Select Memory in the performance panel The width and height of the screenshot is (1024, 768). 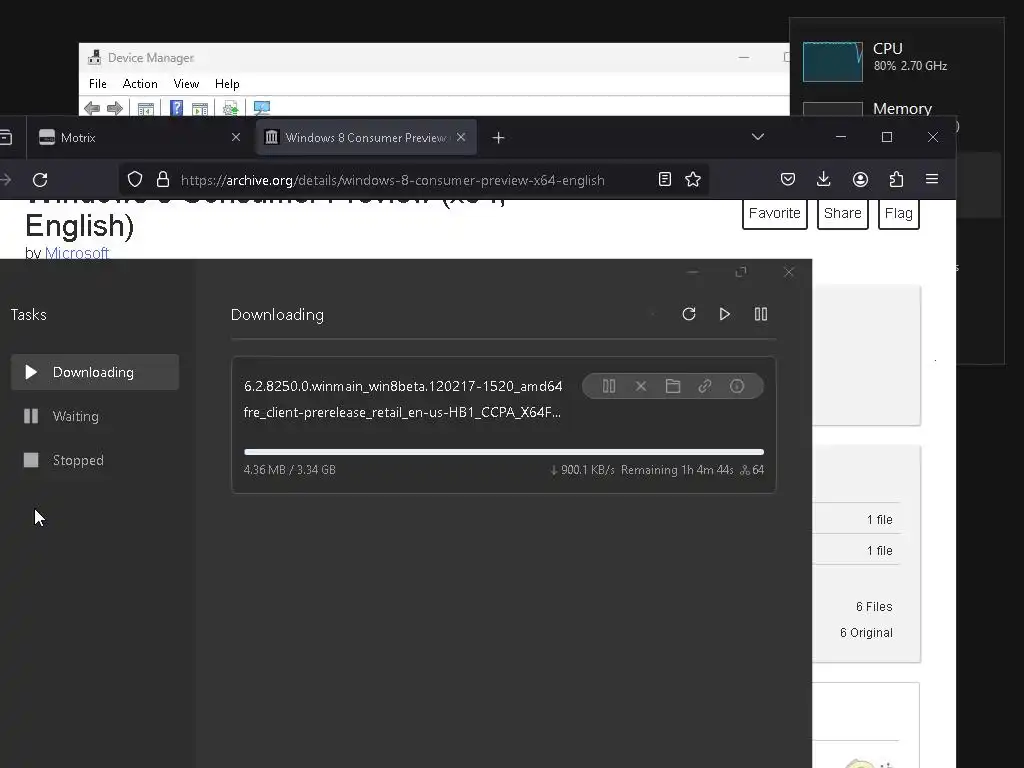coord(902,108)
